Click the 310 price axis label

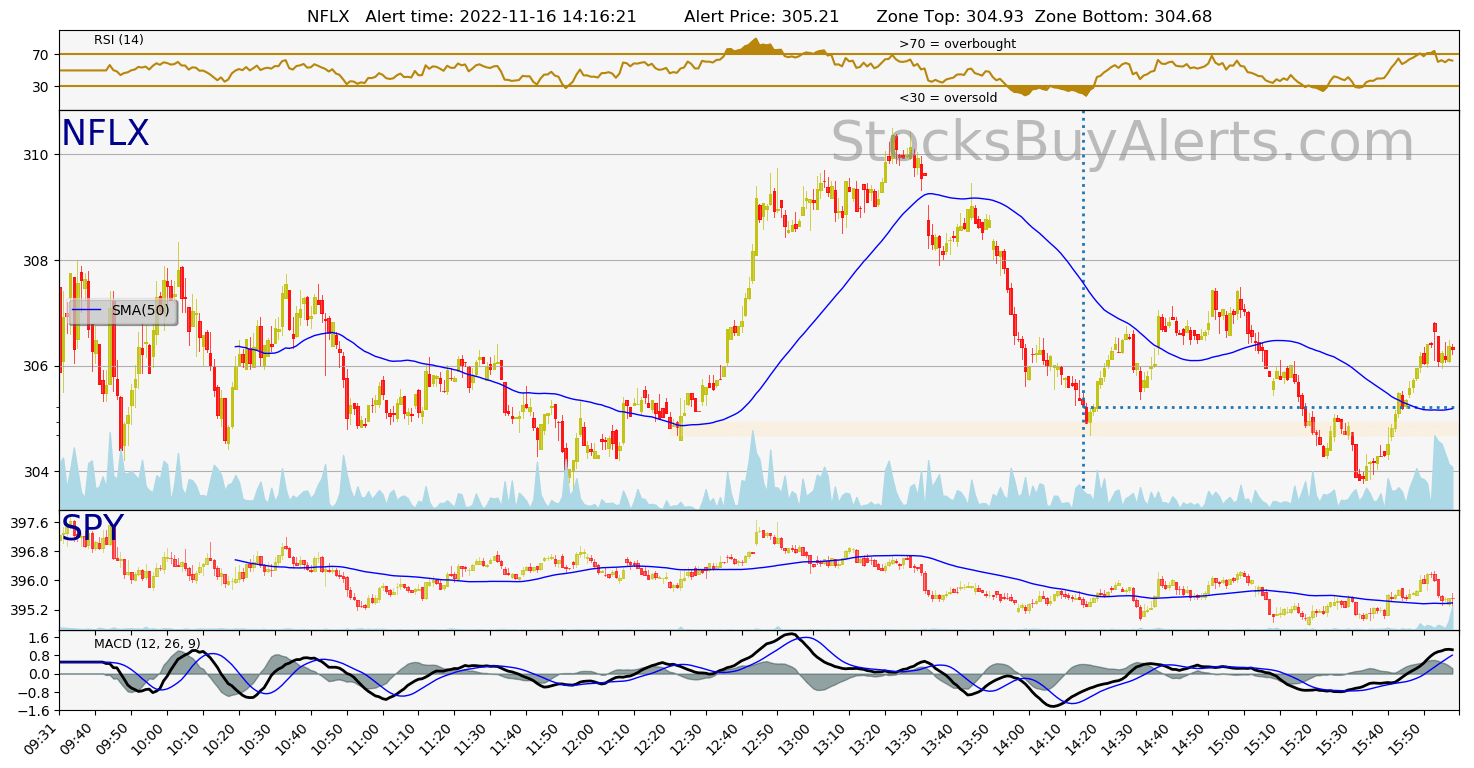pyautogui.click(x=38, y=155)
